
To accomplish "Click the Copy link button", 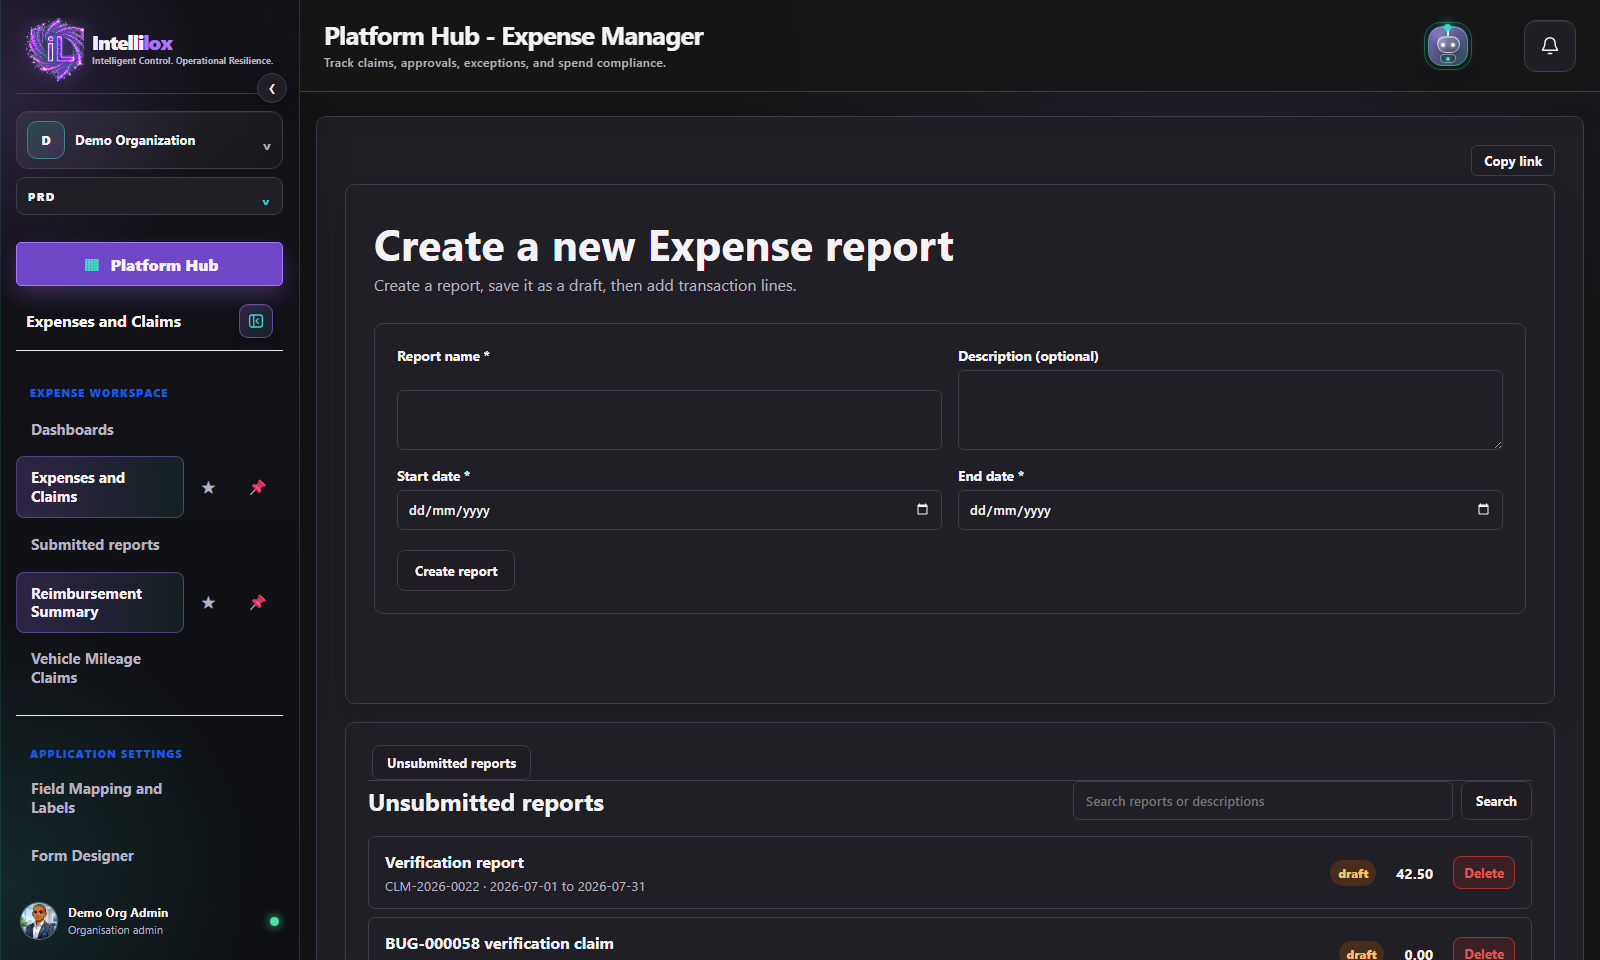I will coord(1512,161).
